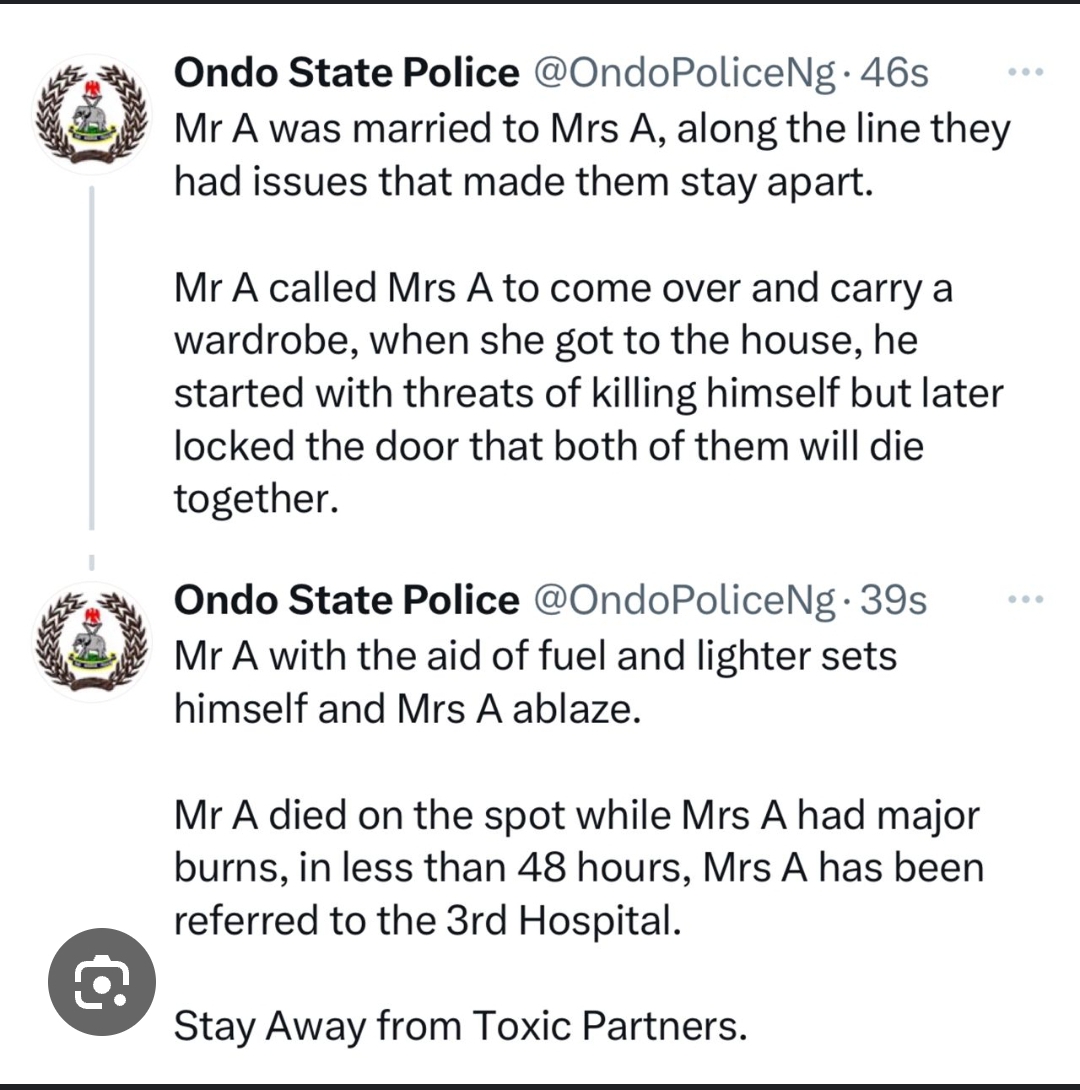Open the first tweet's police crest avatar
Viewport: 1080px width, 1090px height.
92,113
